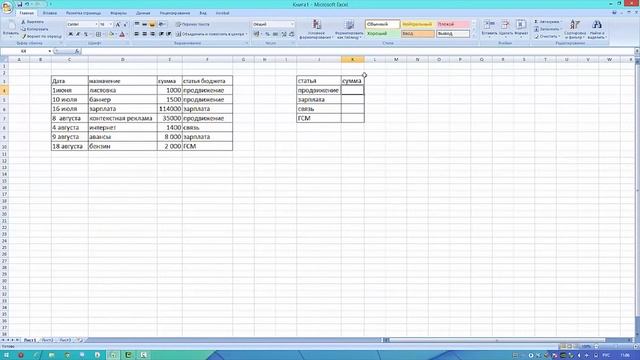
Task: Align text to the top of cells
Action: [137, 24]
